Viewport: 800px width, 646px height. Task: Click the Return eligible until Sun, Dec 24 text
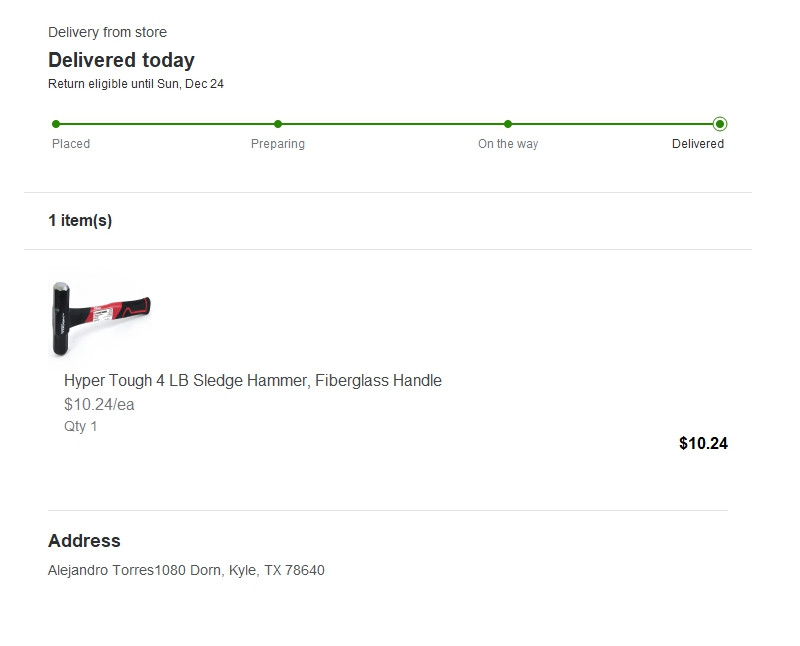point(136,84)
